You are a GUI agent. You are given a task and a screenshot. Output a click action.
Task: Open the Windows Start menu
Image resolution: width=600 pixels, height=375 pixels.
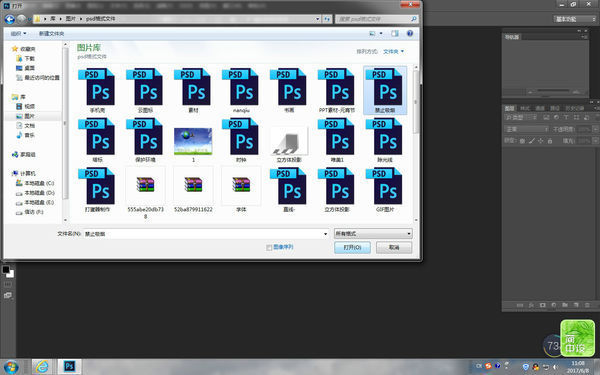pyautogui.click(x=10, y=367)
